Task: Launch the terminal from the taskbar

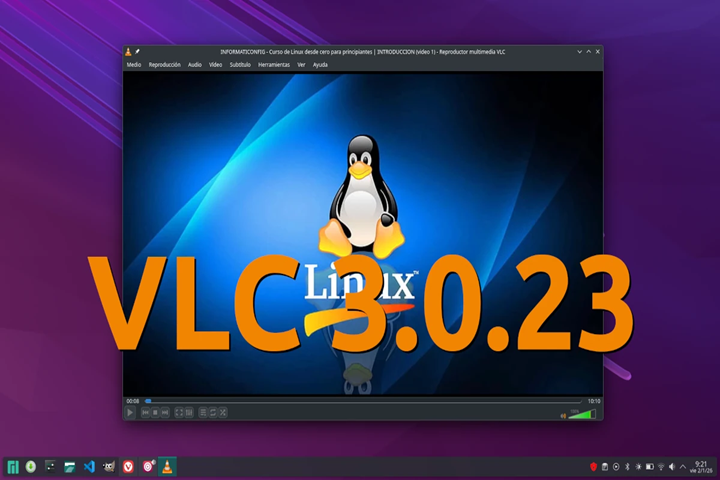Action: (50, 467)
